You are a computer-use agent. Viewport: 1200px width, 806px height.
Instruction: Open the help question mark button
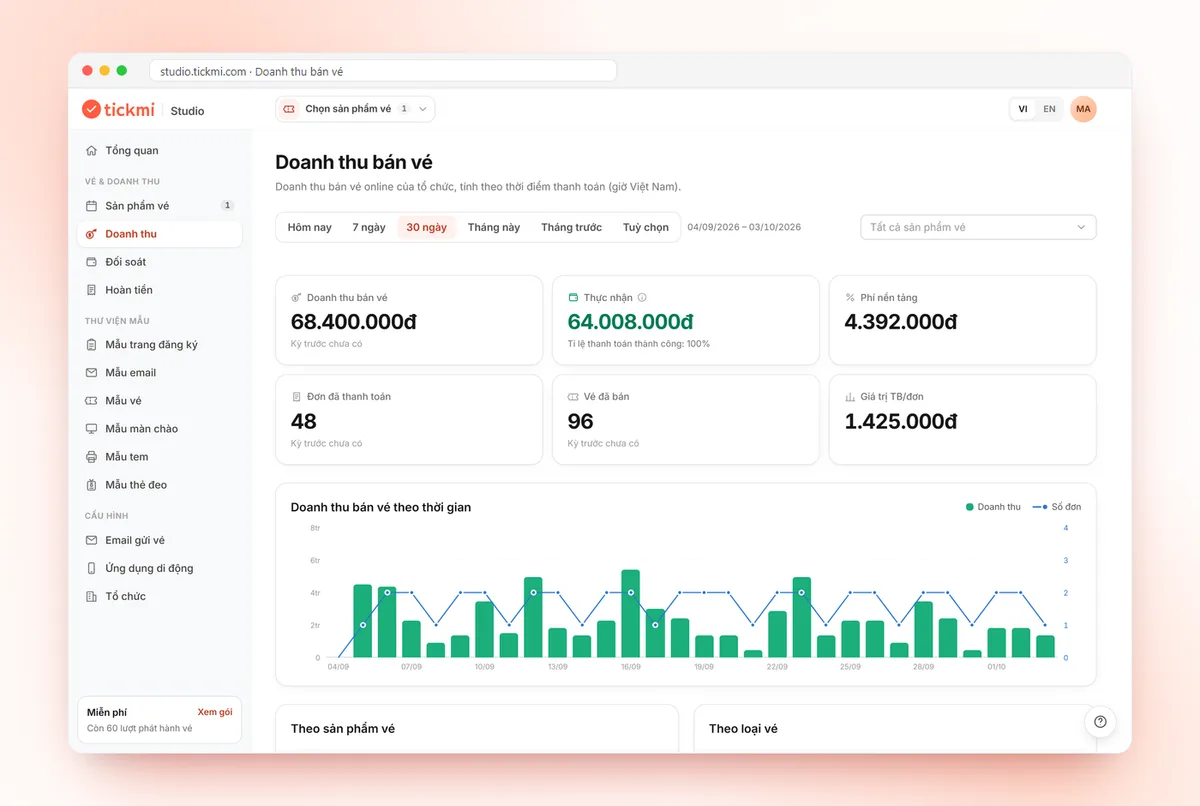coord(1100,722)
